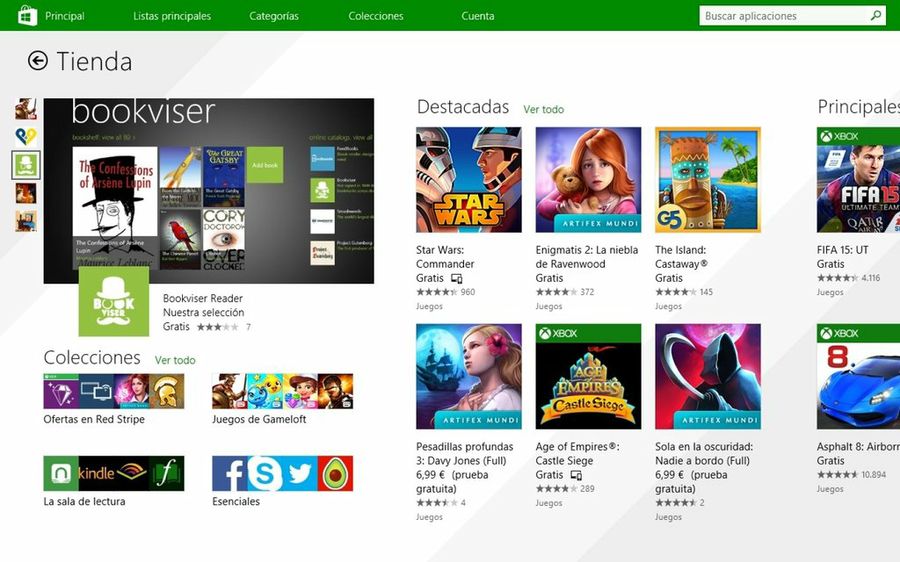Open the Listas principales menu

pos(172,16)
